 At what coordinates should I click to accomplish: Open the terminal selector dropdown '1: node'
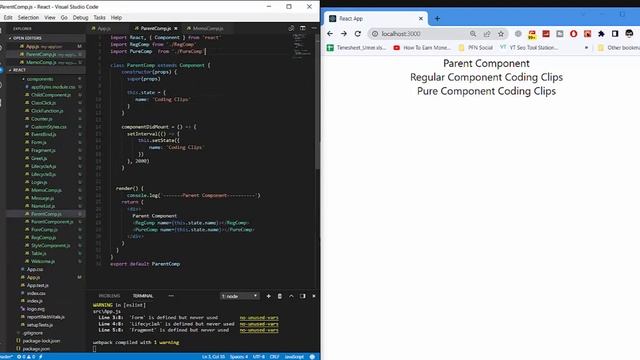point(239,296)
